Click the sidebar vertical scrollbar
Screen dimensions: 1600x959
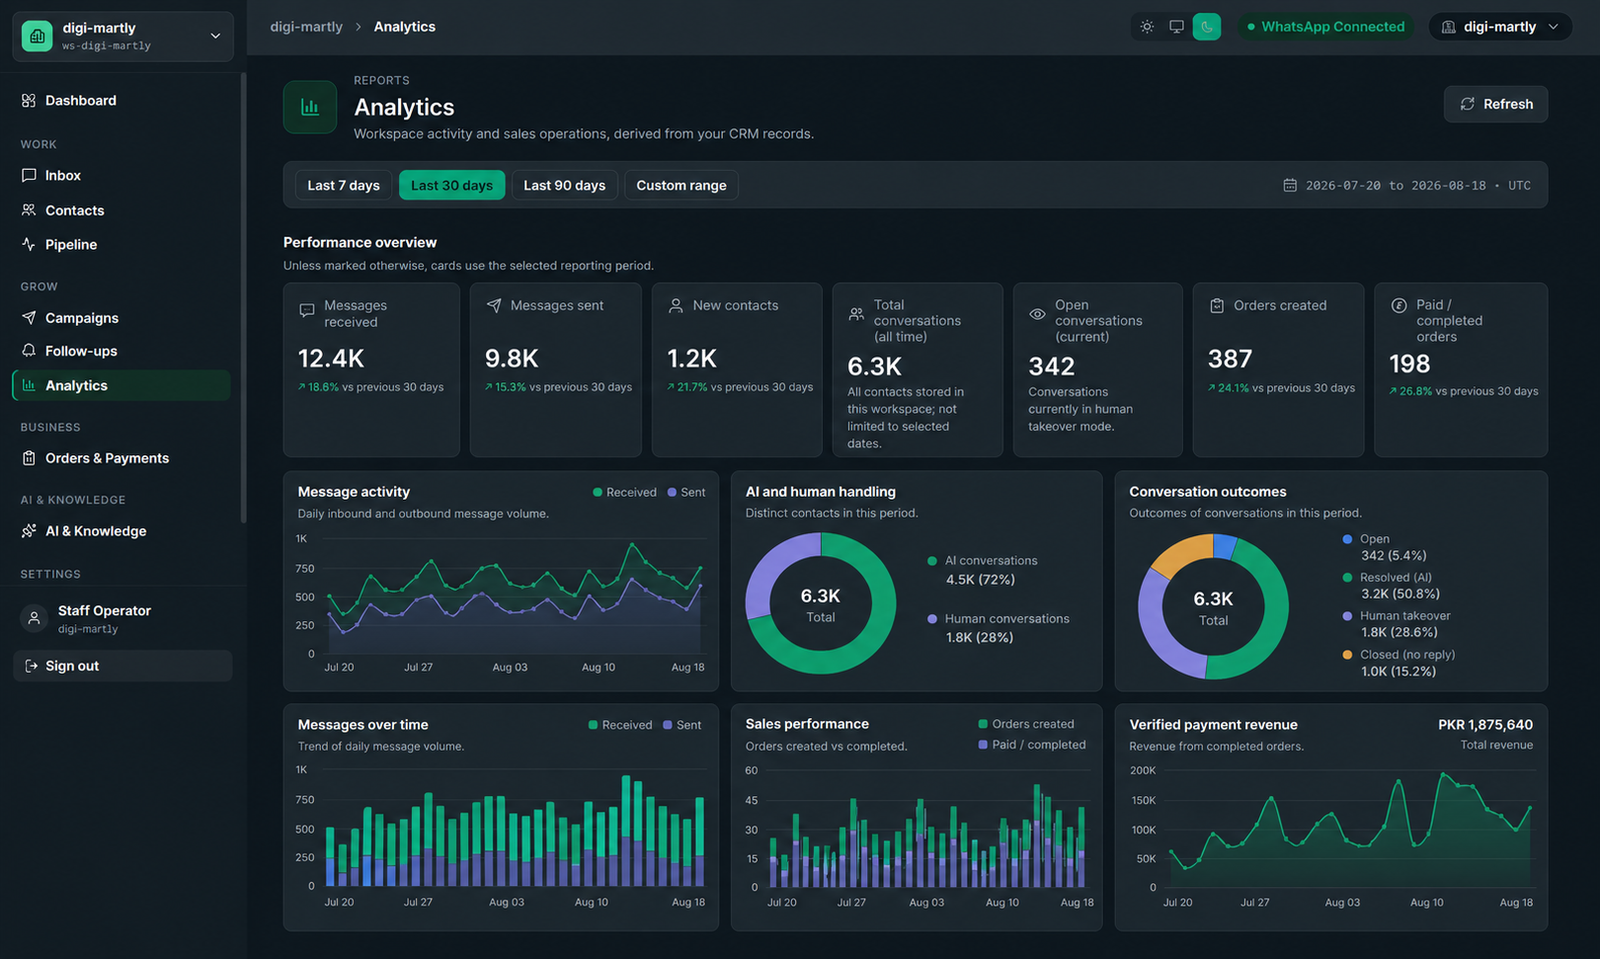(243, 298)
